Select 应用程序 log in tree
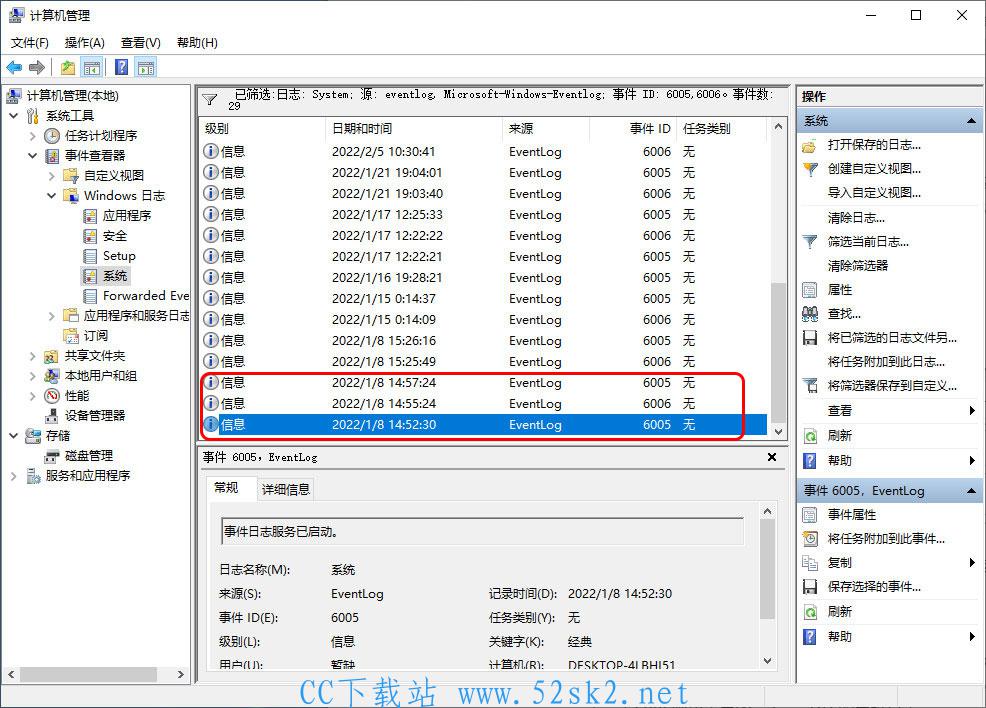The height and width of the screenshot is (708, 986). pos(126,216)
